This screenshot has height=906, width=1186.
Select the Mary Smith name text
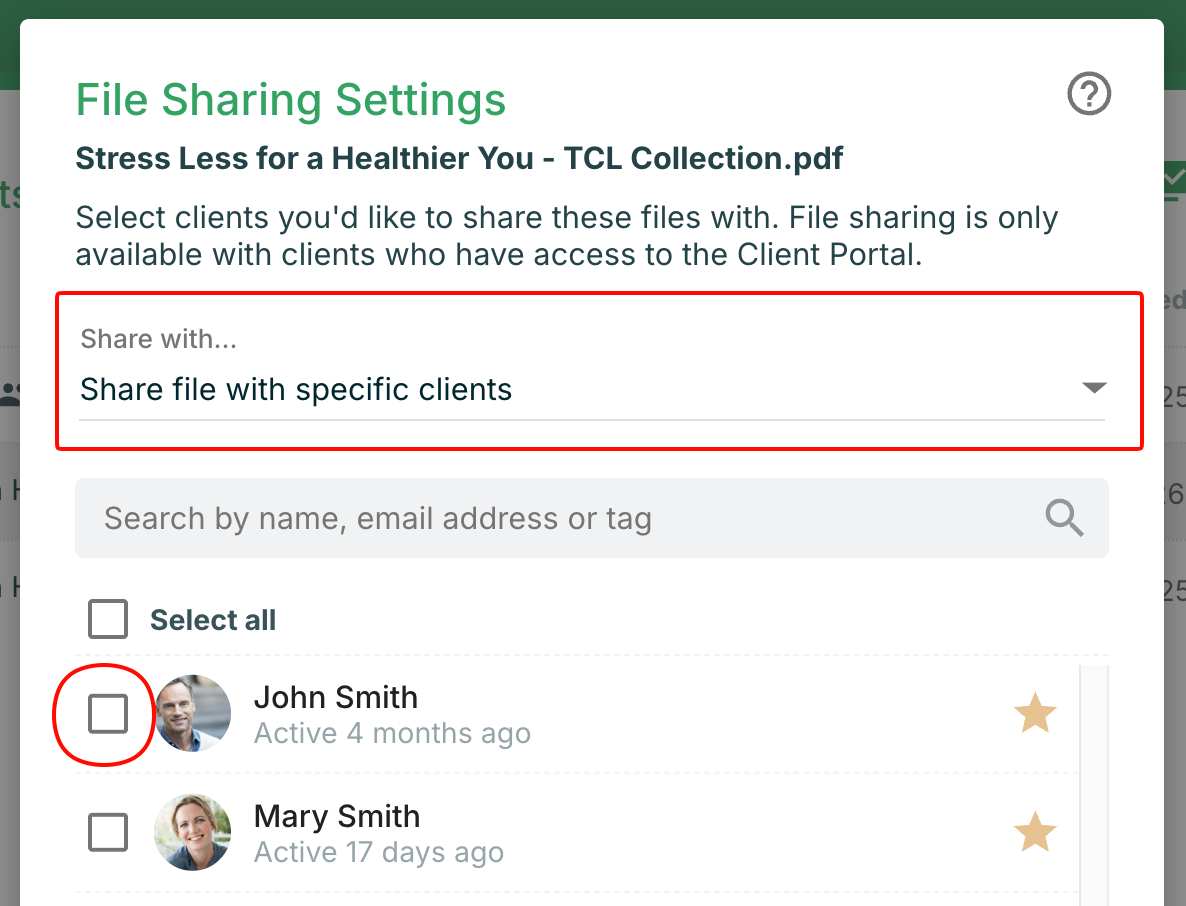[x=337, y=816]
